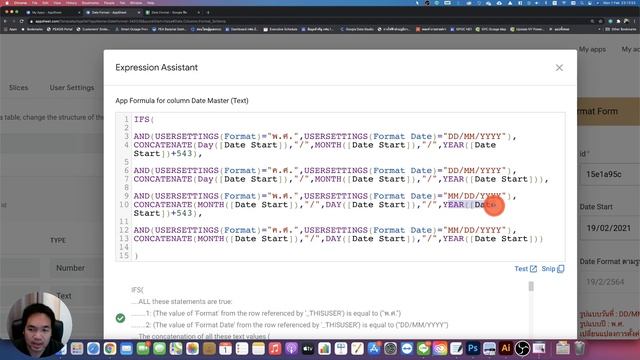Open My apps in the AppSheet header
This screenshot has height=360, width=640.
[592, 49]
